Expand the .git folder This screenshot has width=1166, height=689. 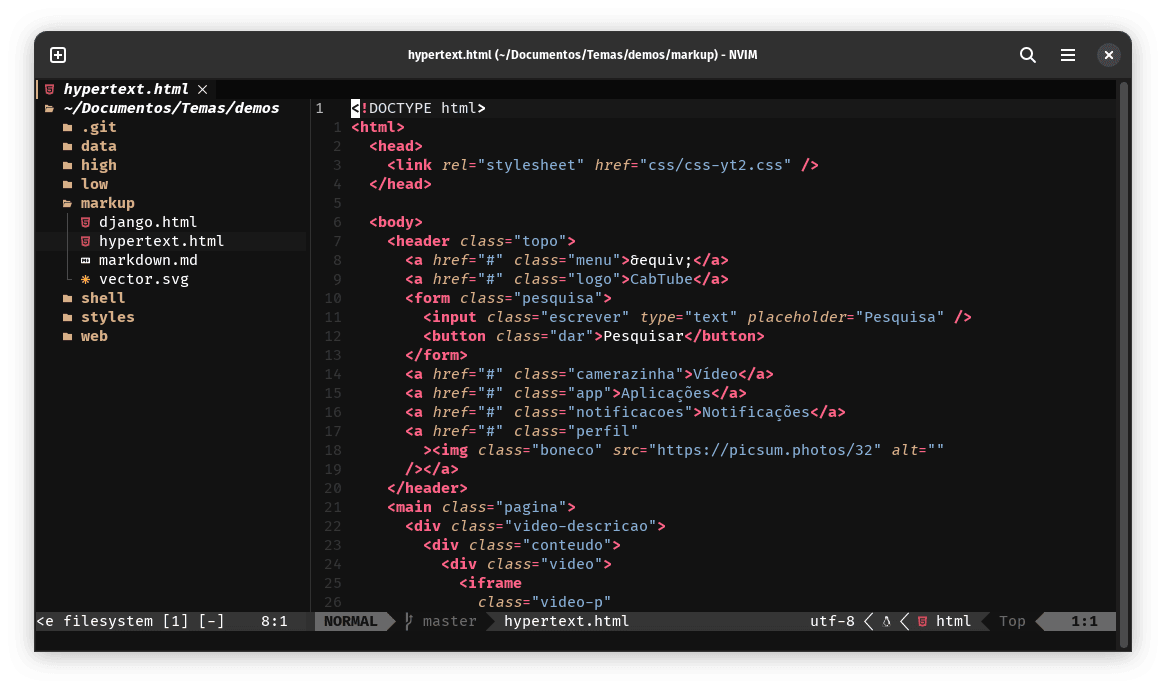click(x=99, y=127)
